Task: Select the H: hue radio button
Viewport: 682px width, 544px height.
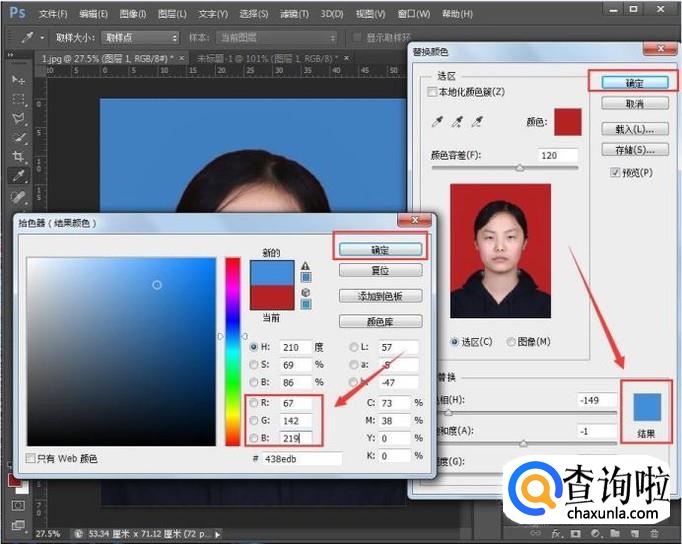Action: point(254,347)
